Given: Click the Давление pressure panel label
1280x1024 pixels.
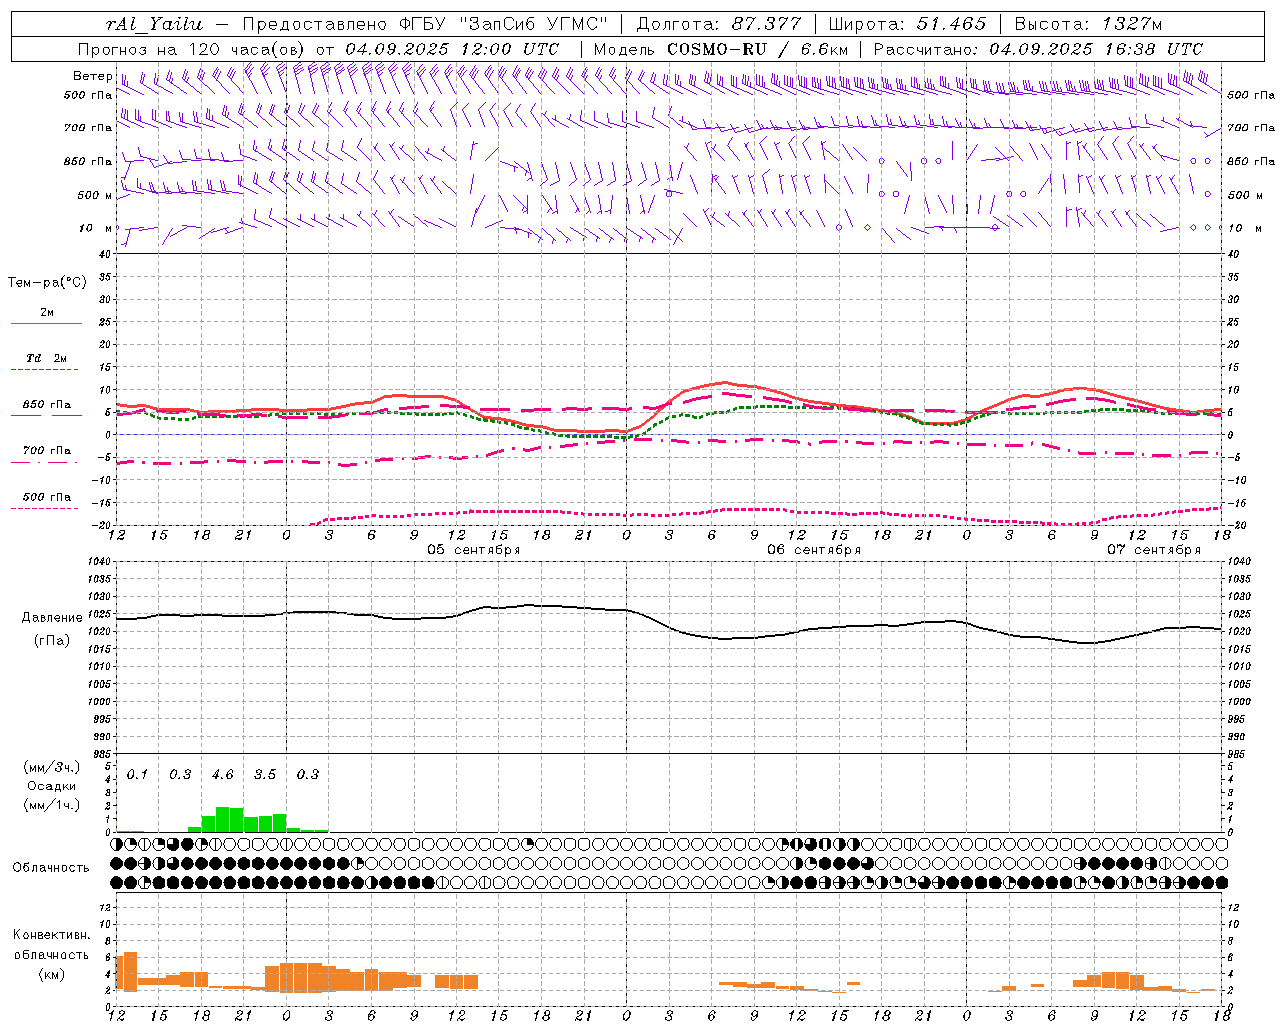Looking at the screenshot, I should click(x=52, y=618).
